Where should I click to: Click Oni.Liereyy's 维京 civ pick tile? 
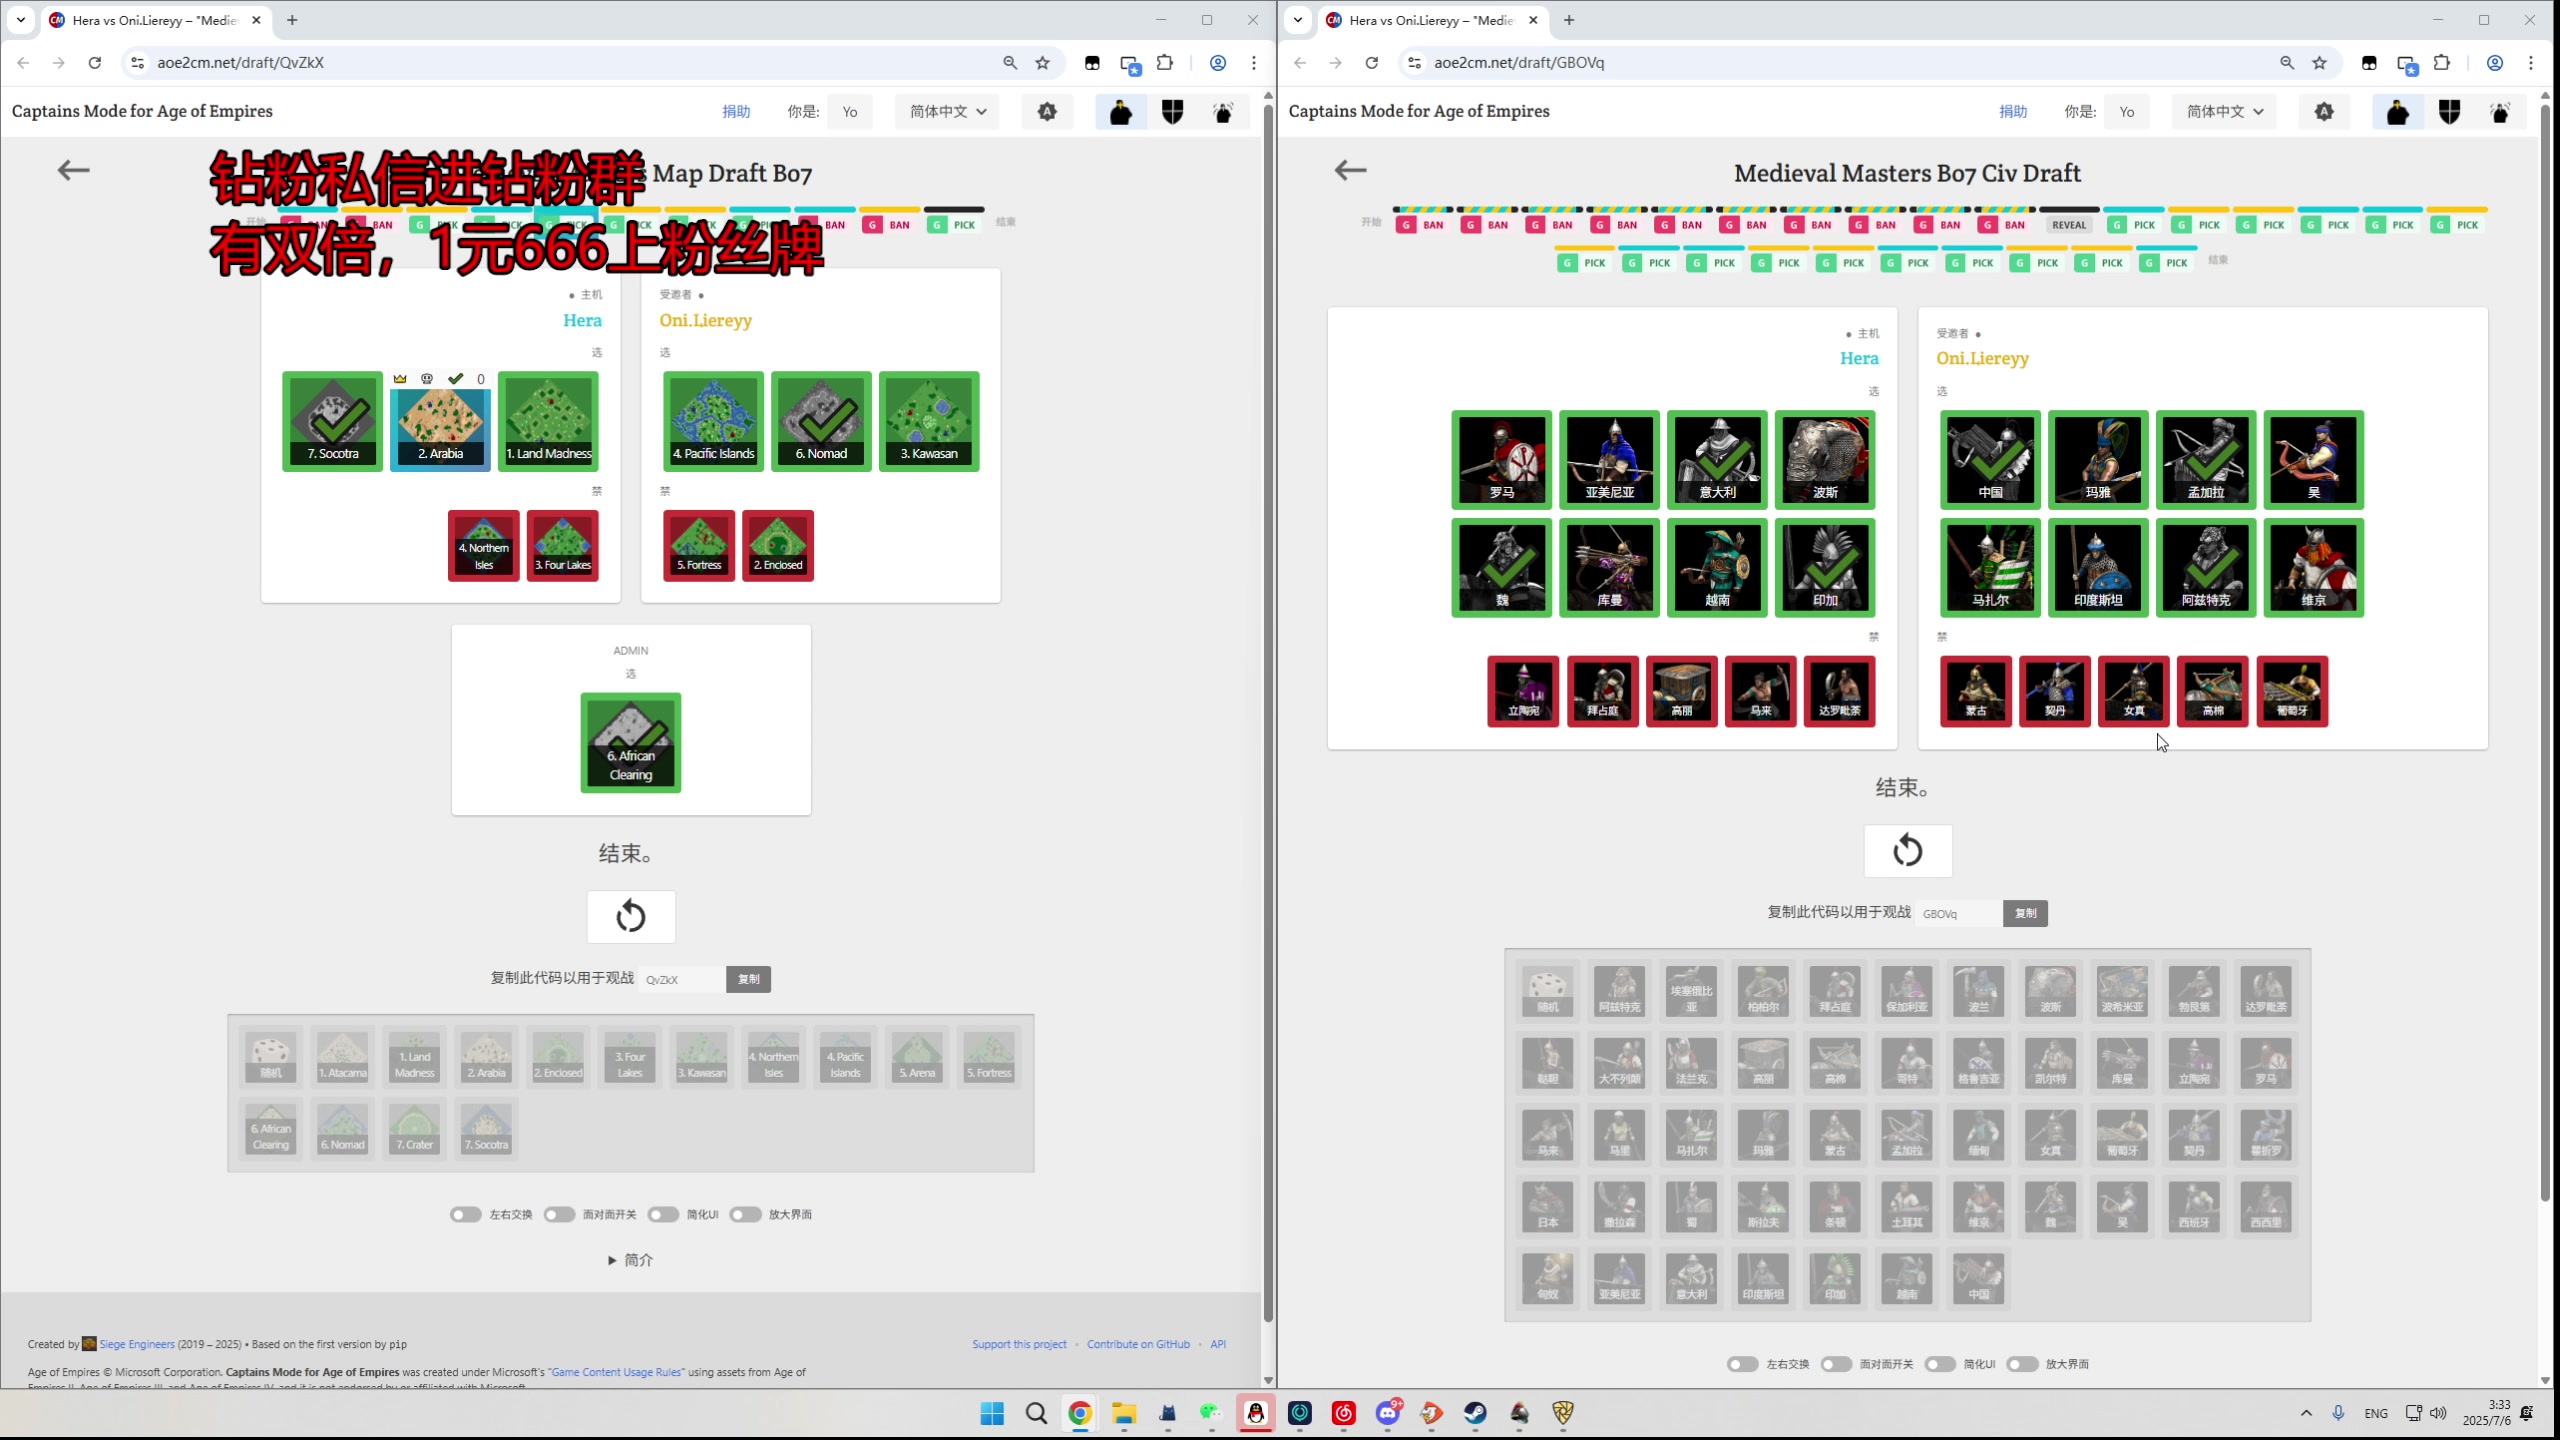pyautogui.click(x=2314, y=568)
